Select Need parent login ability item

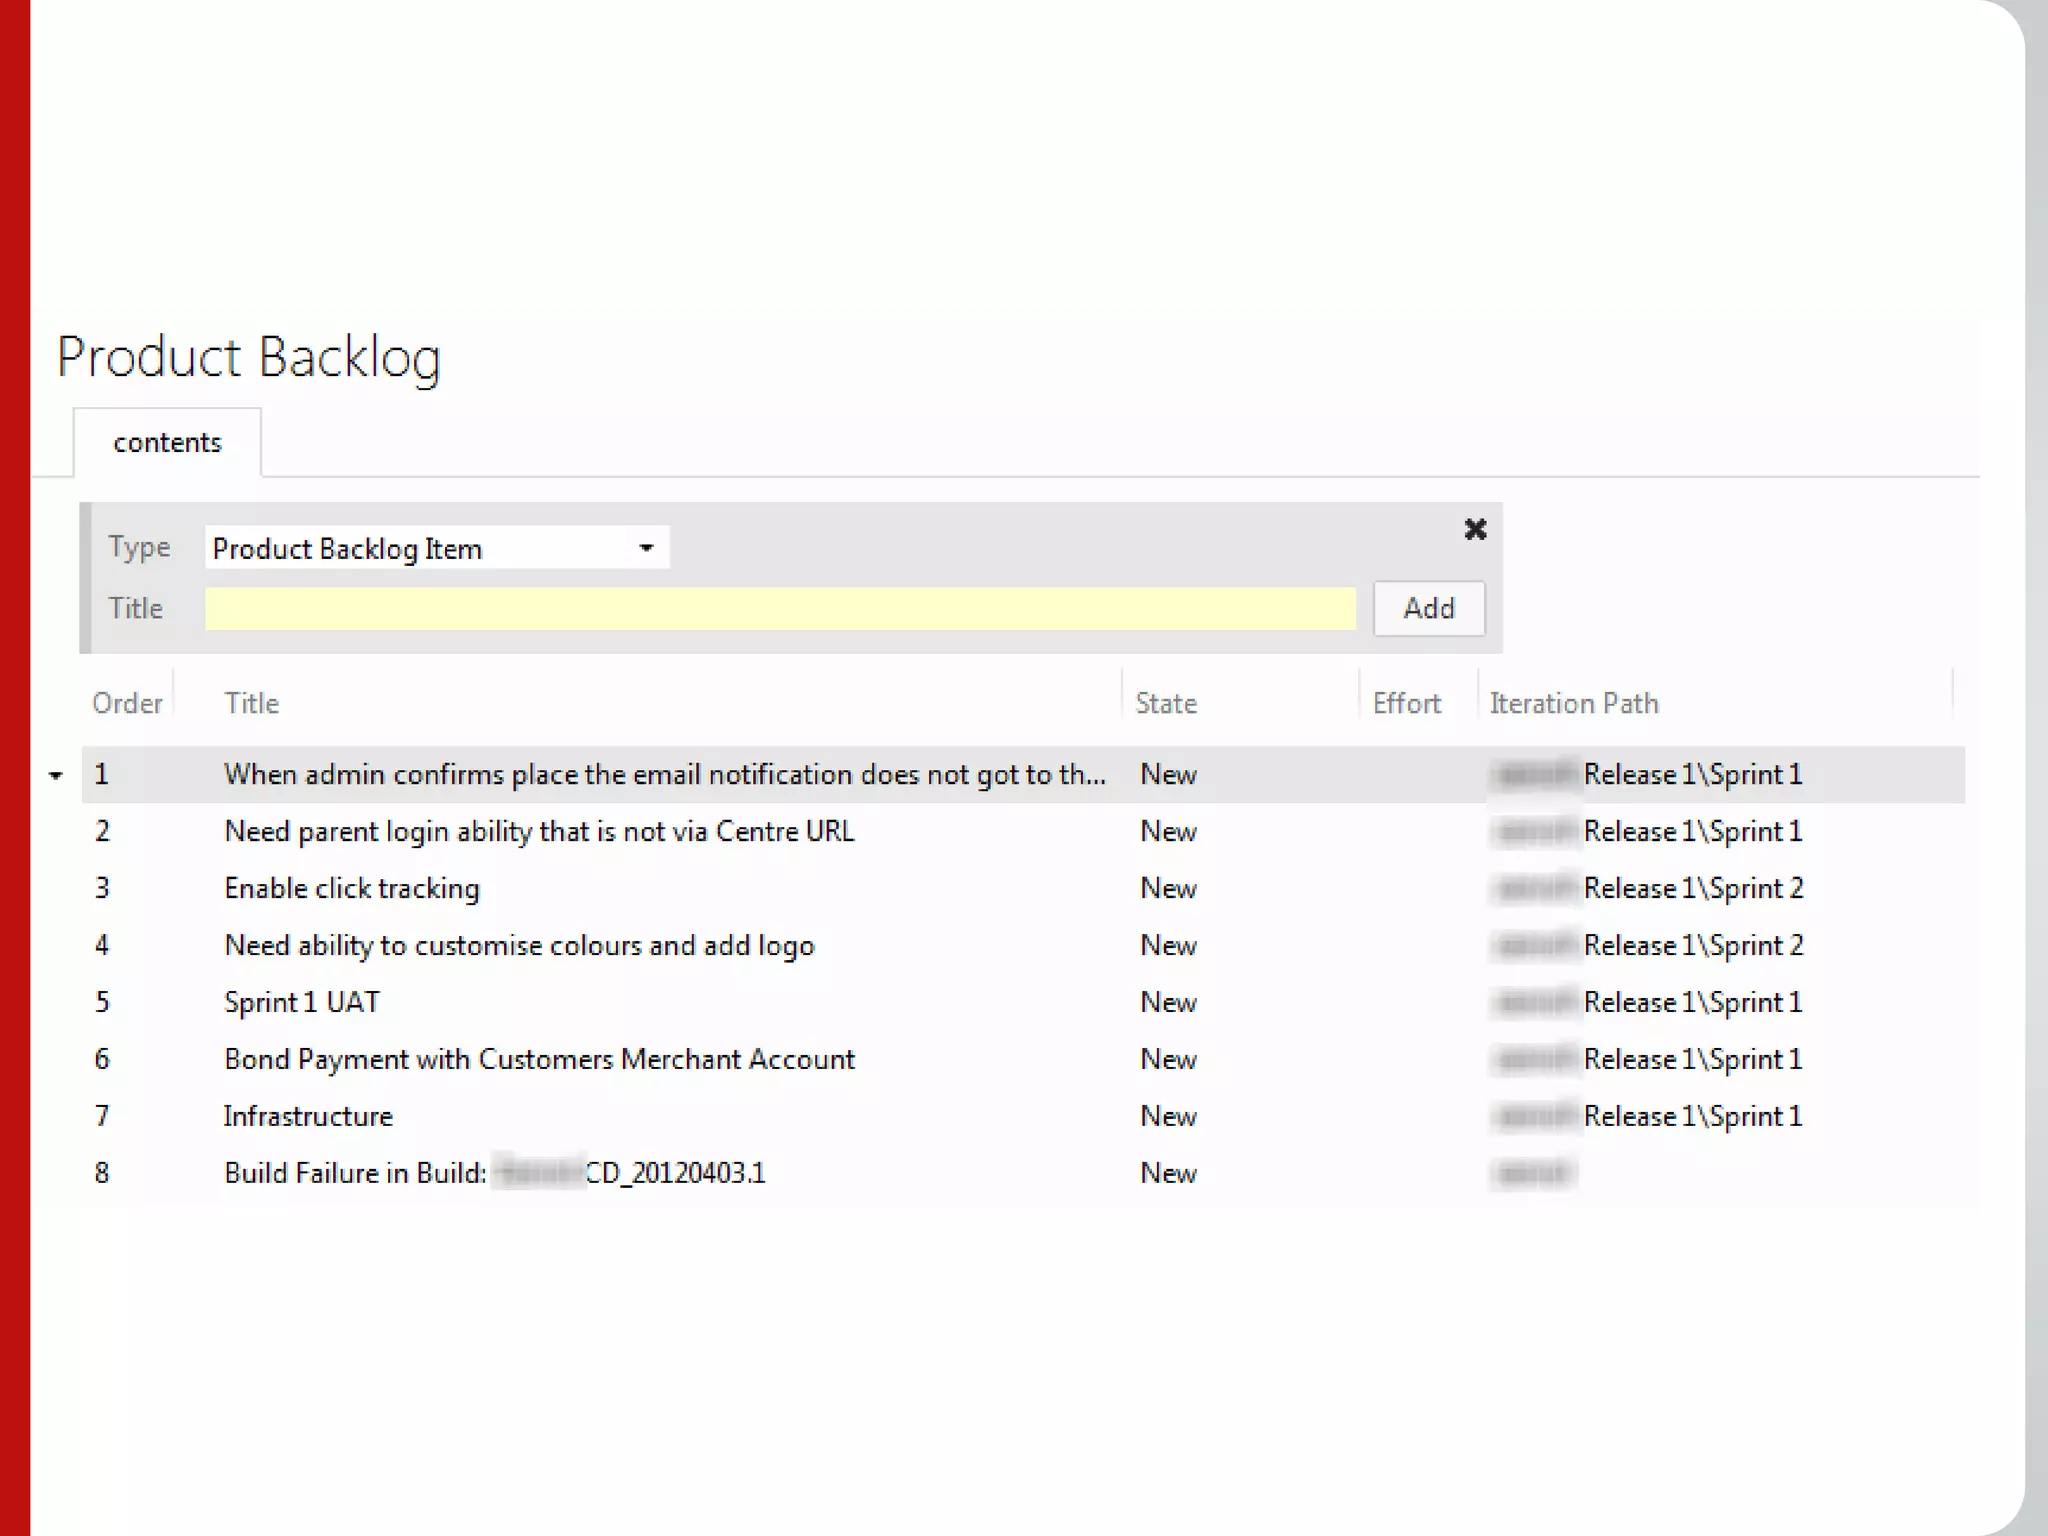539,832
